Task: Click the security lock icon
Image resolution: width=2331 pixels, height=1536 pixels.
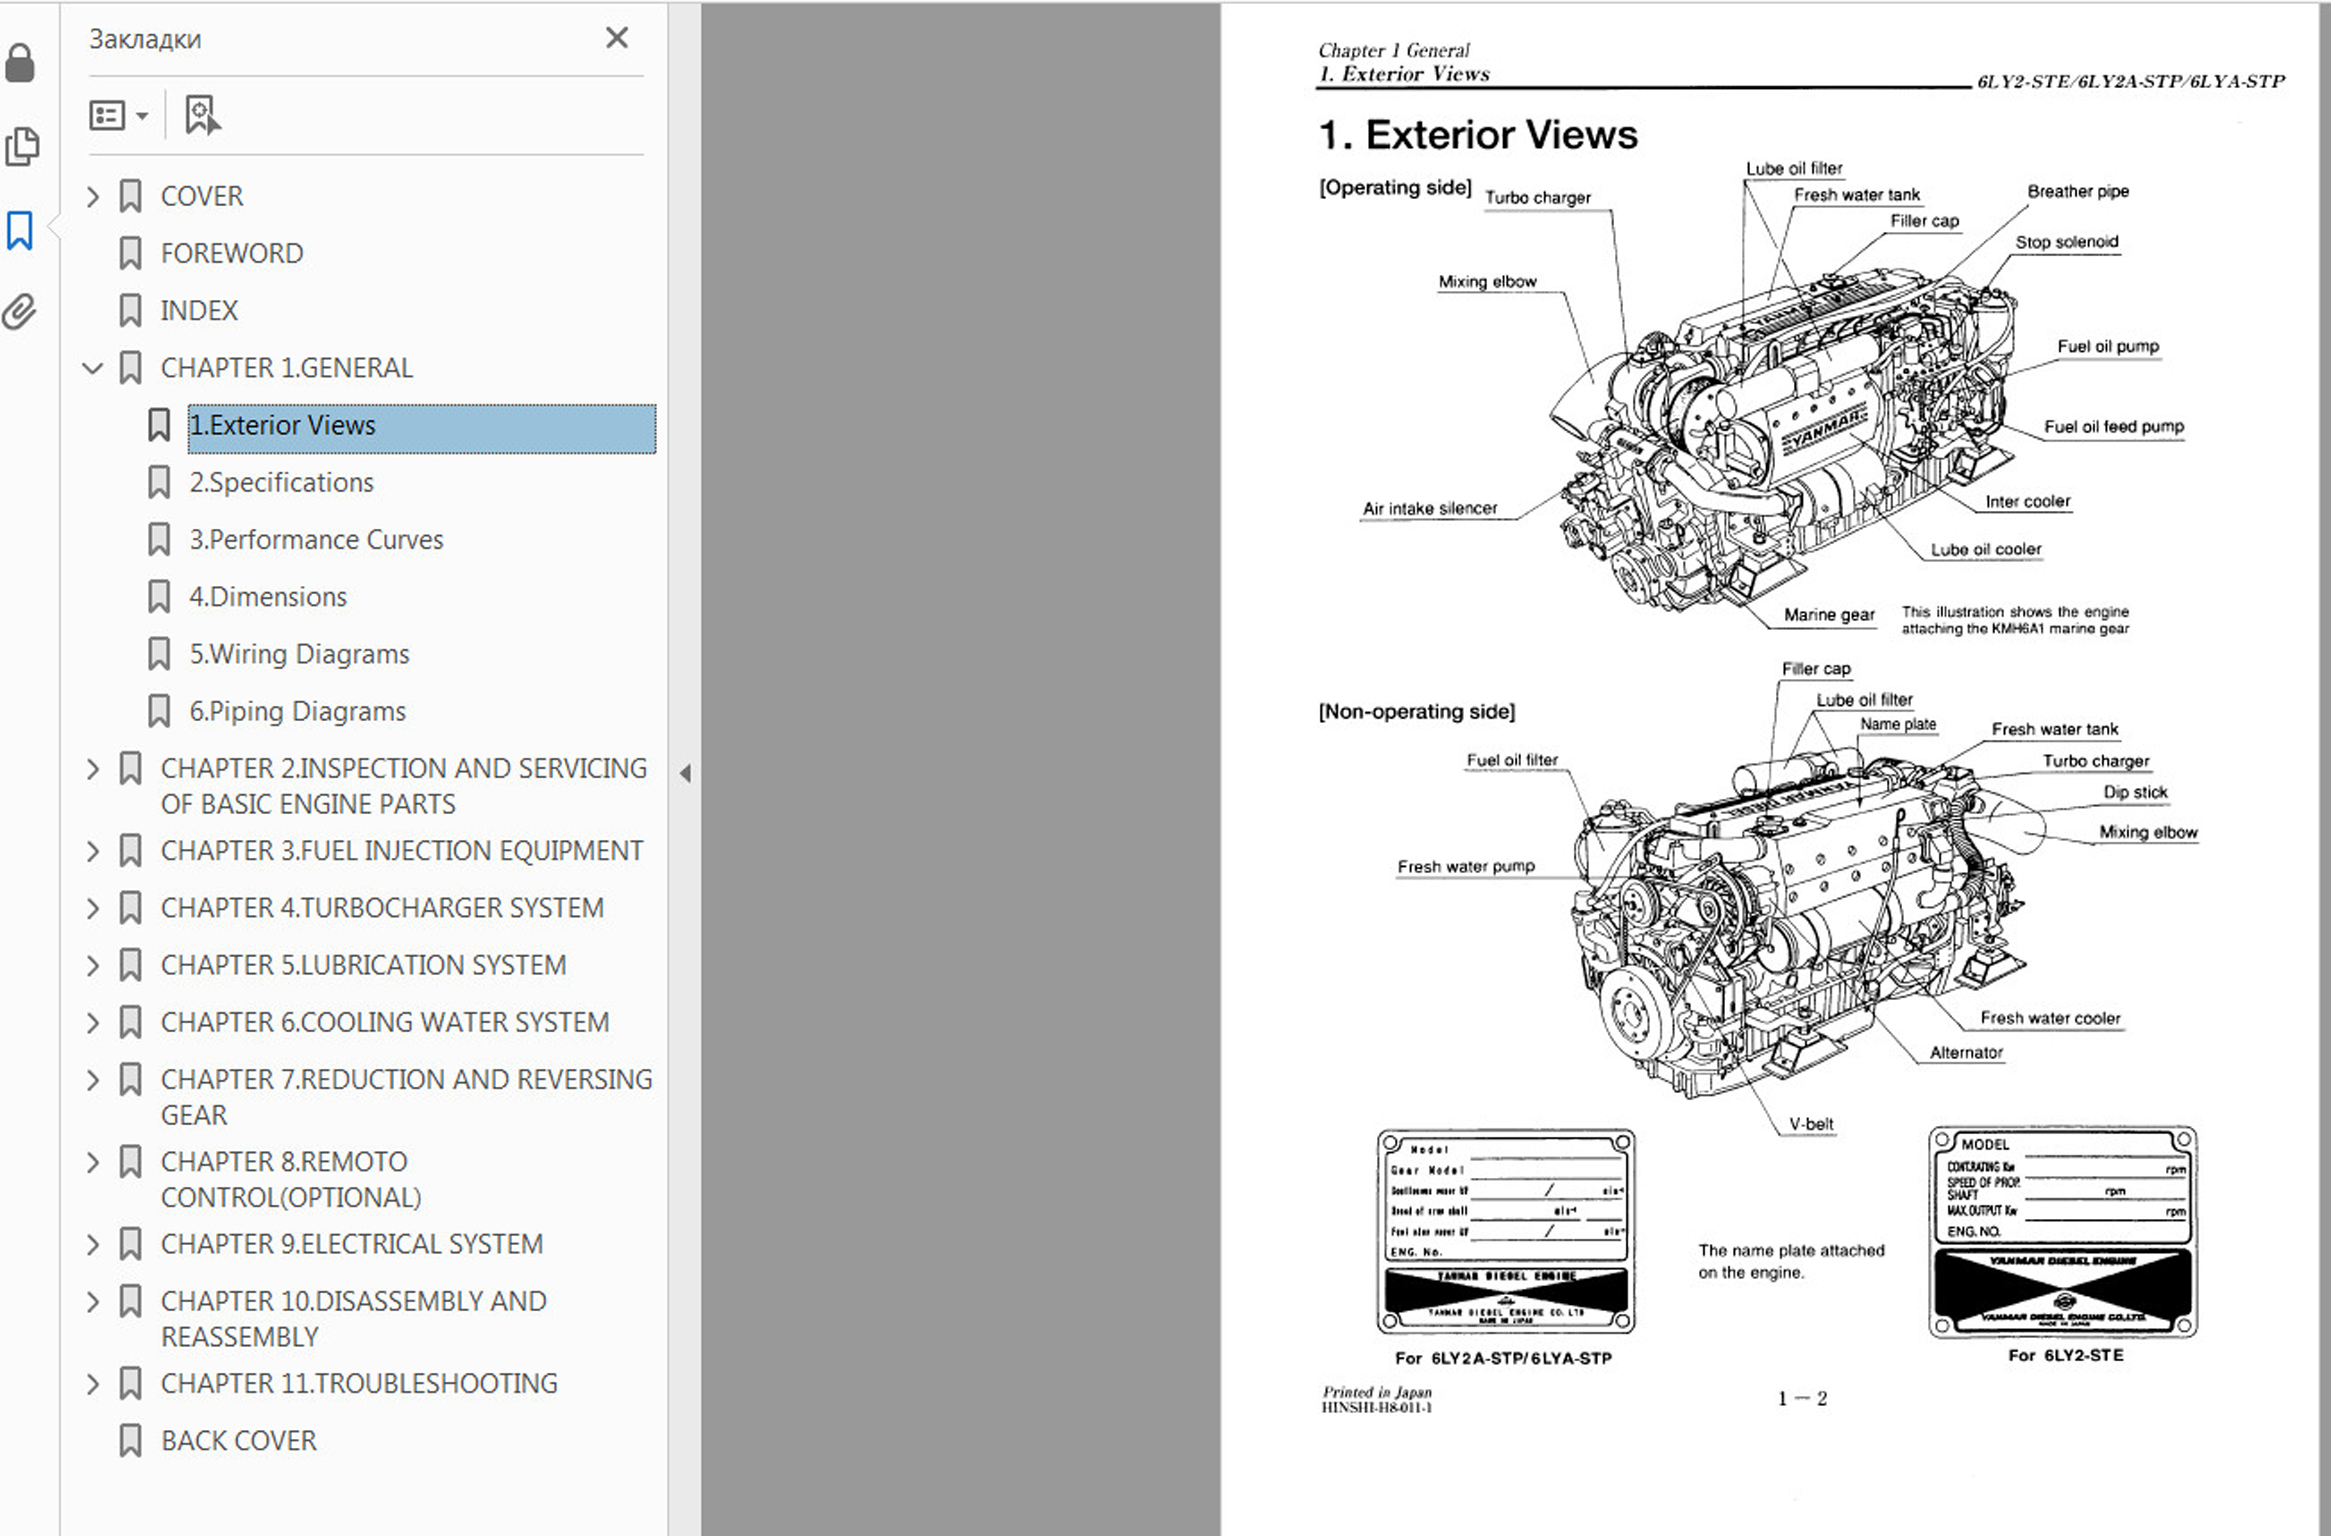Action: pyautogui.click(x=20, y=63)
